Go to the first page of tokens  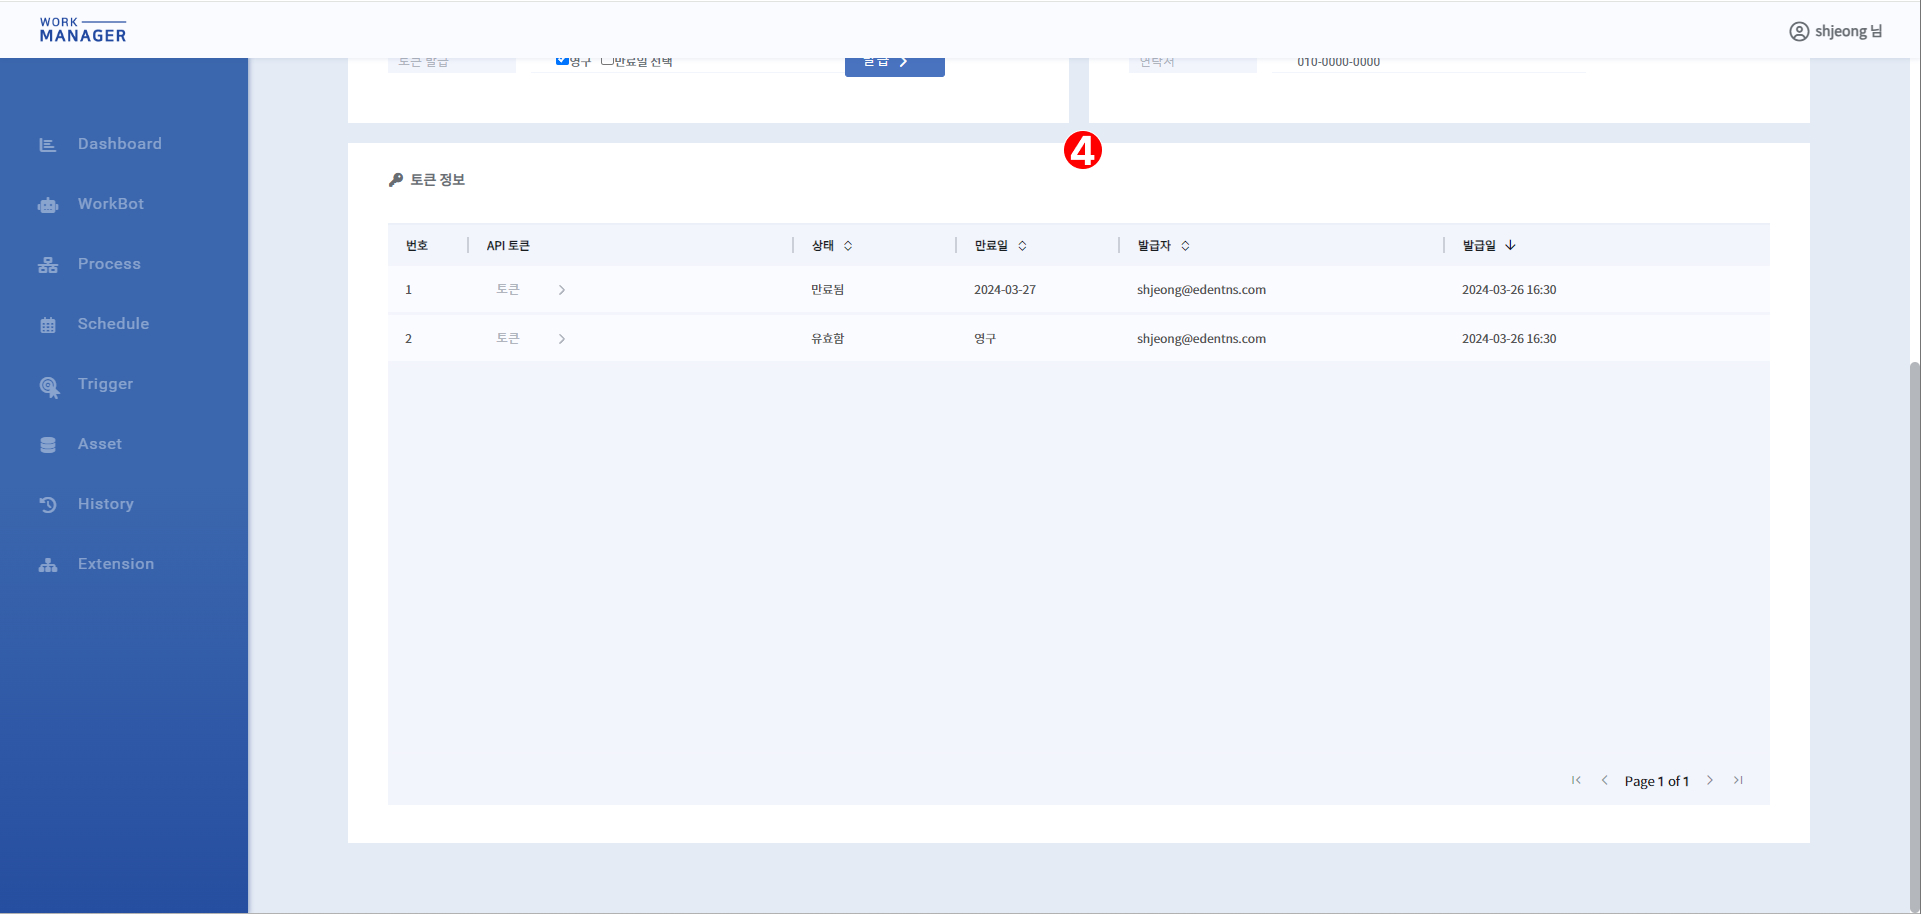[1576, 780]
